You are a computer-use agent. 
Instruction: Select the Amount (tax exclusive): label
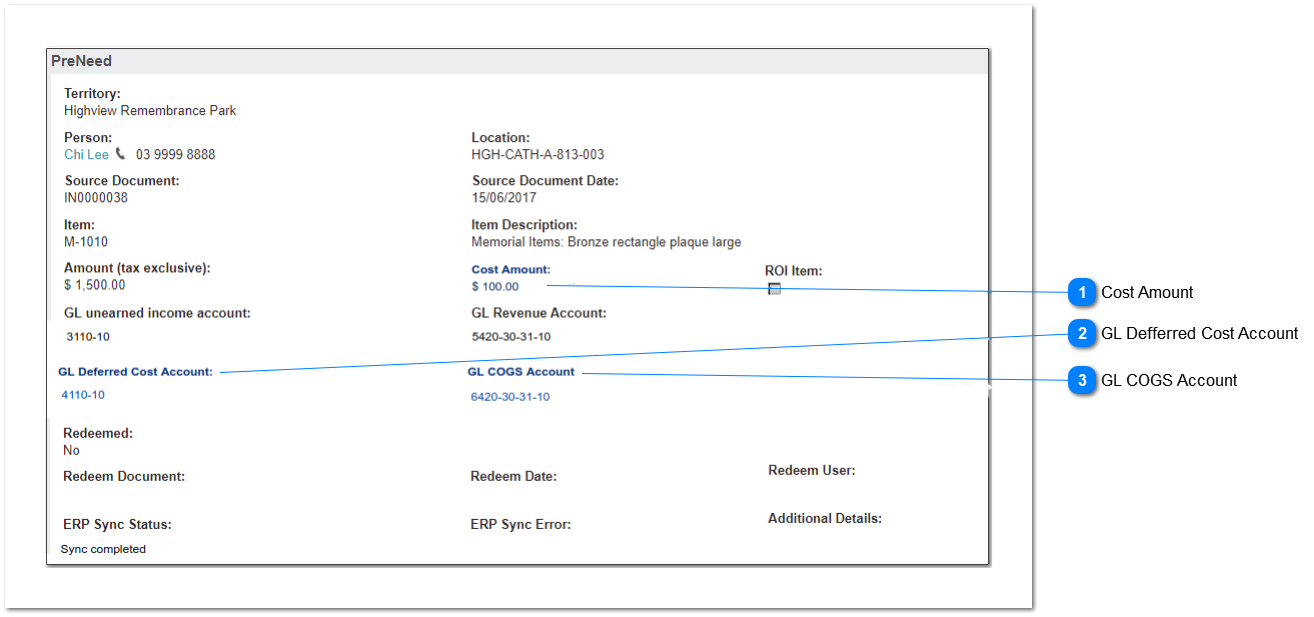(138, 268)
